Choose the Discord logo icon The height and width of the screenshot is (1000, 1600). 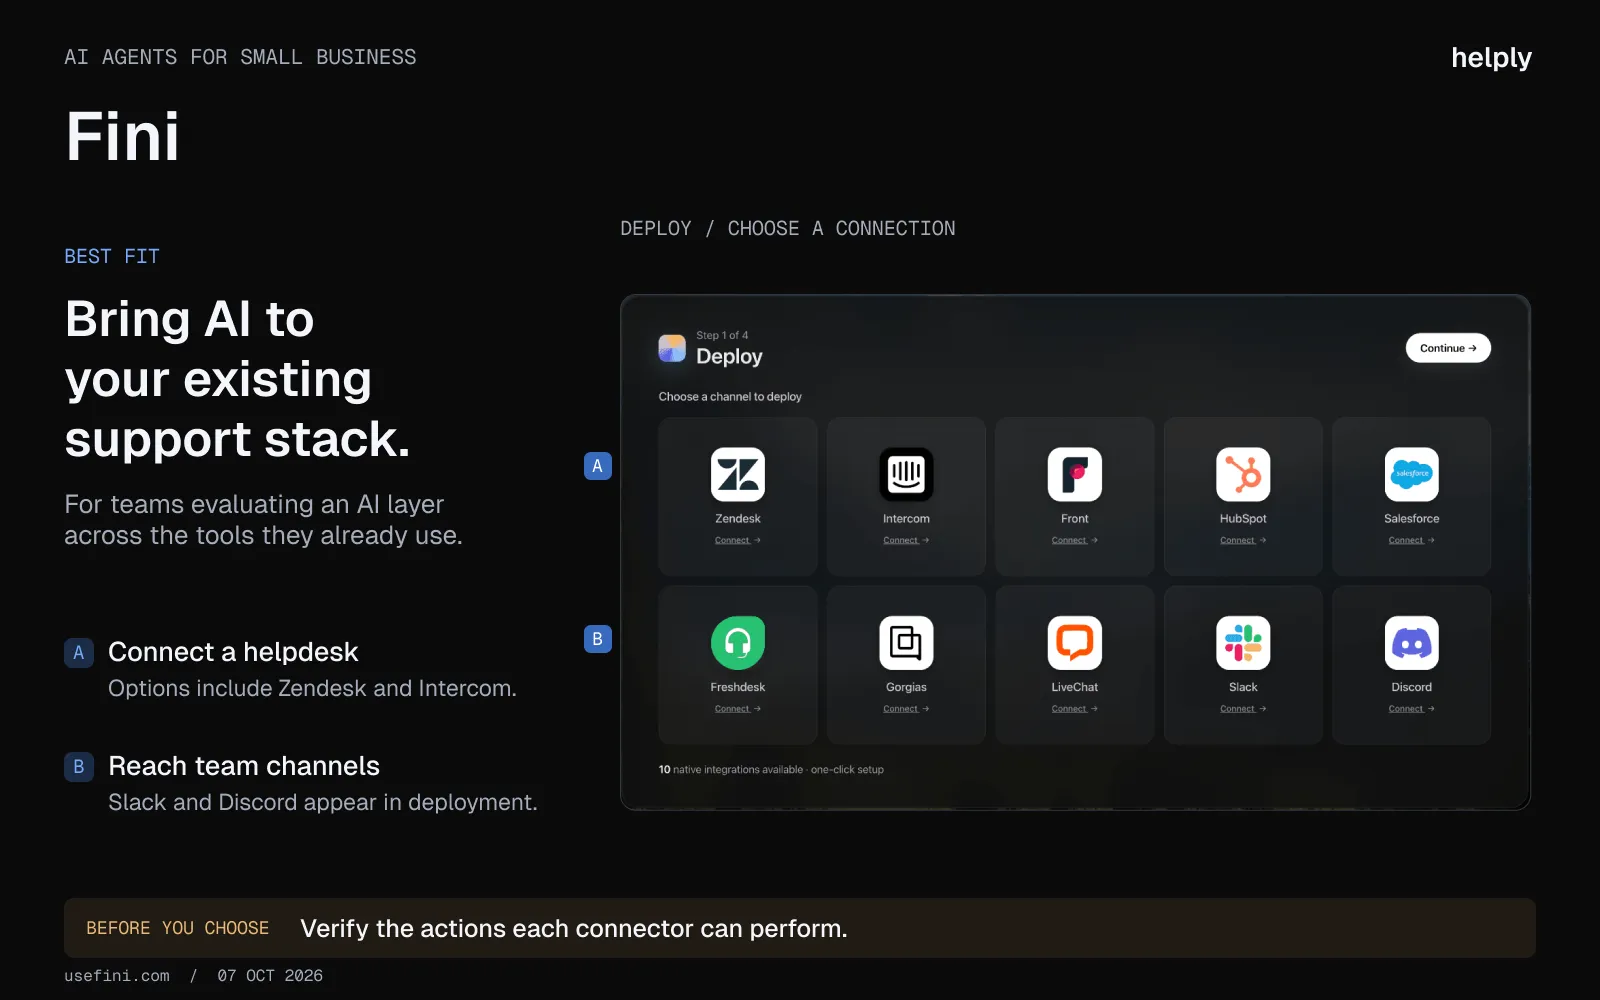(x=1412, y=643)
